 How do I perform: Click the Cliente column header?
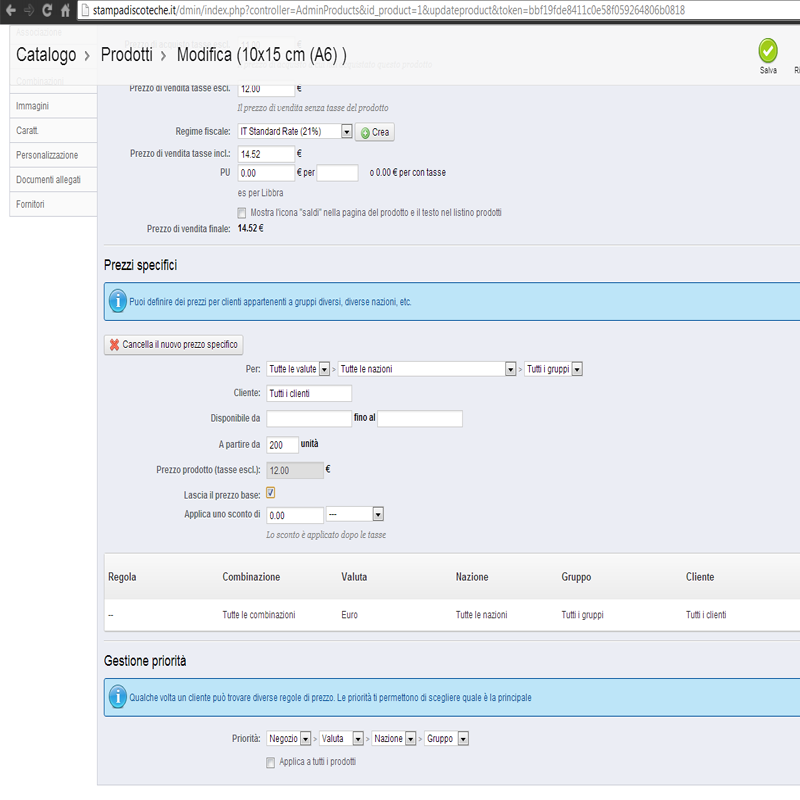[x=699, y=577]
